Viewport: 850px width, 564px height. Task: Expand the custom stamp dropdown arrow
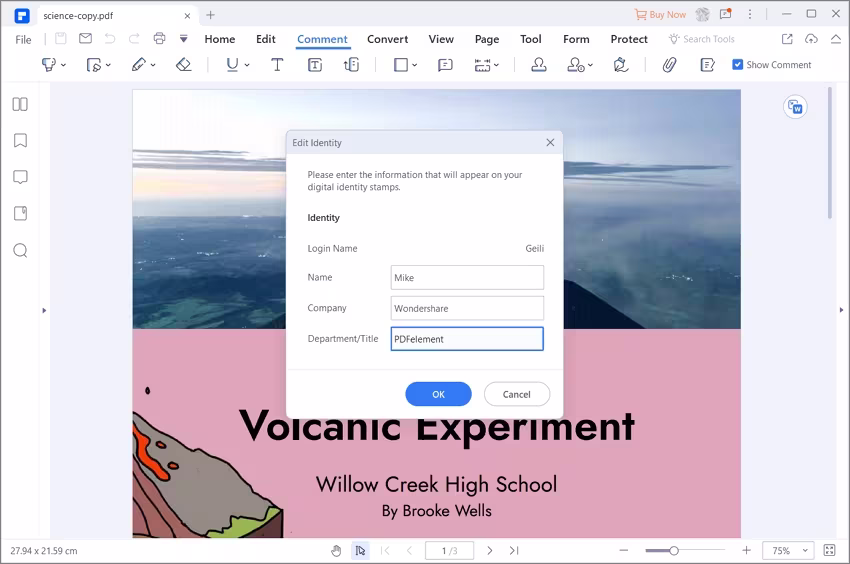point(590,65)
